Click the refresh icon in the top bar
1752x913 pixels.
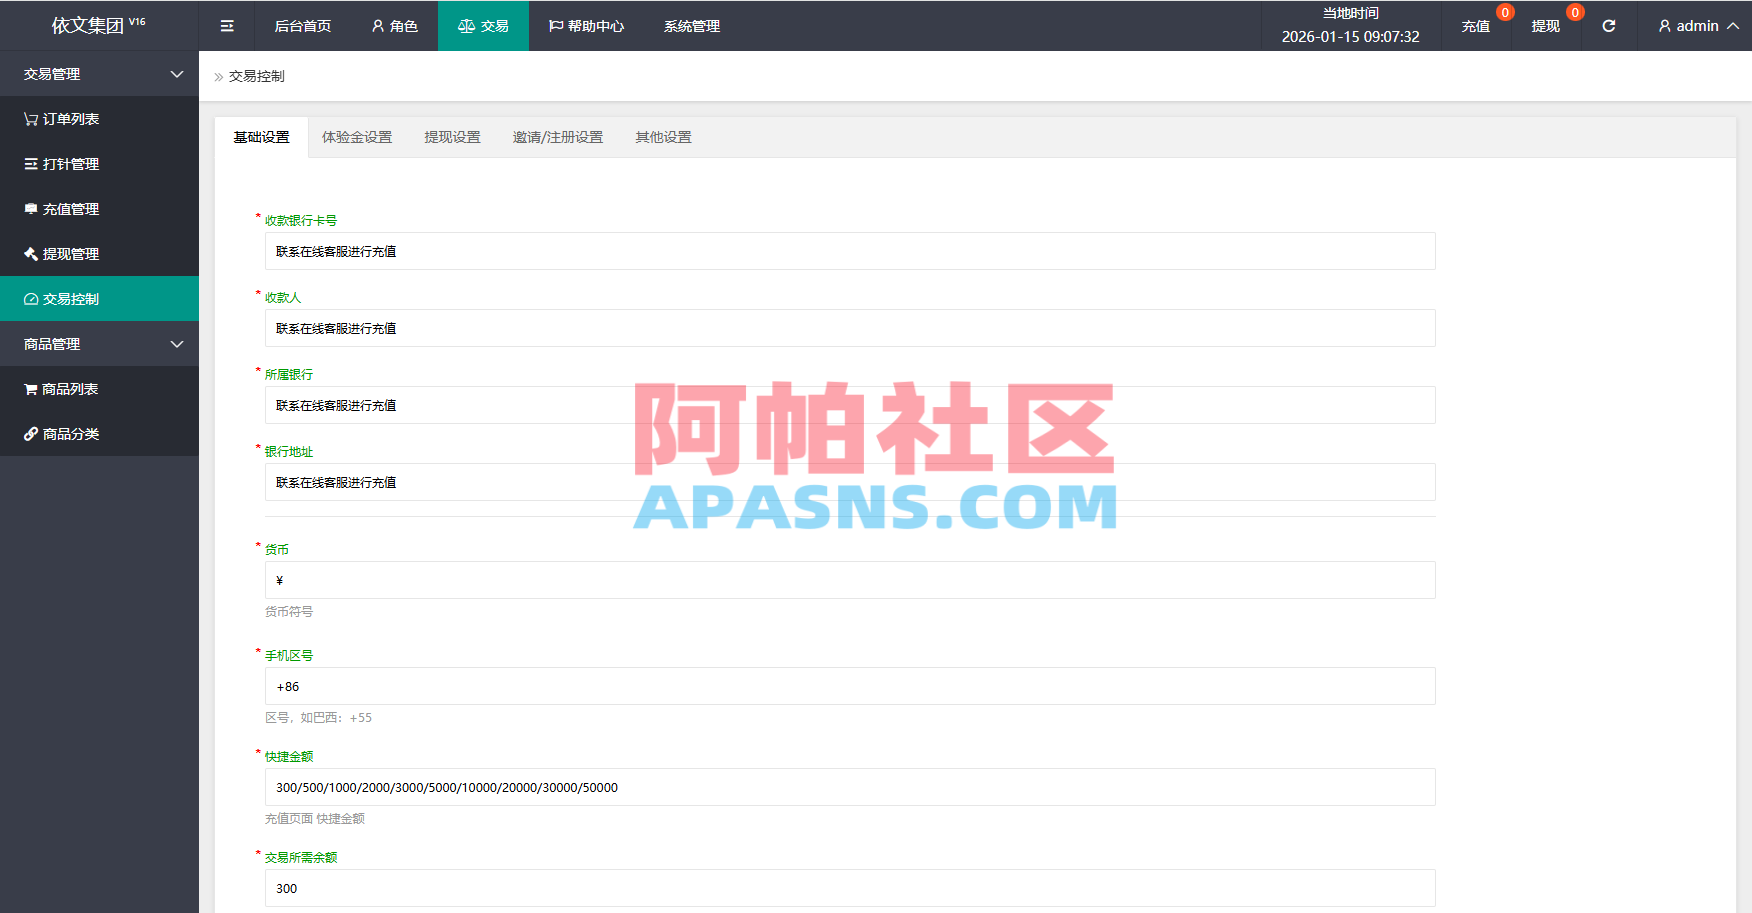[1609, 26]
